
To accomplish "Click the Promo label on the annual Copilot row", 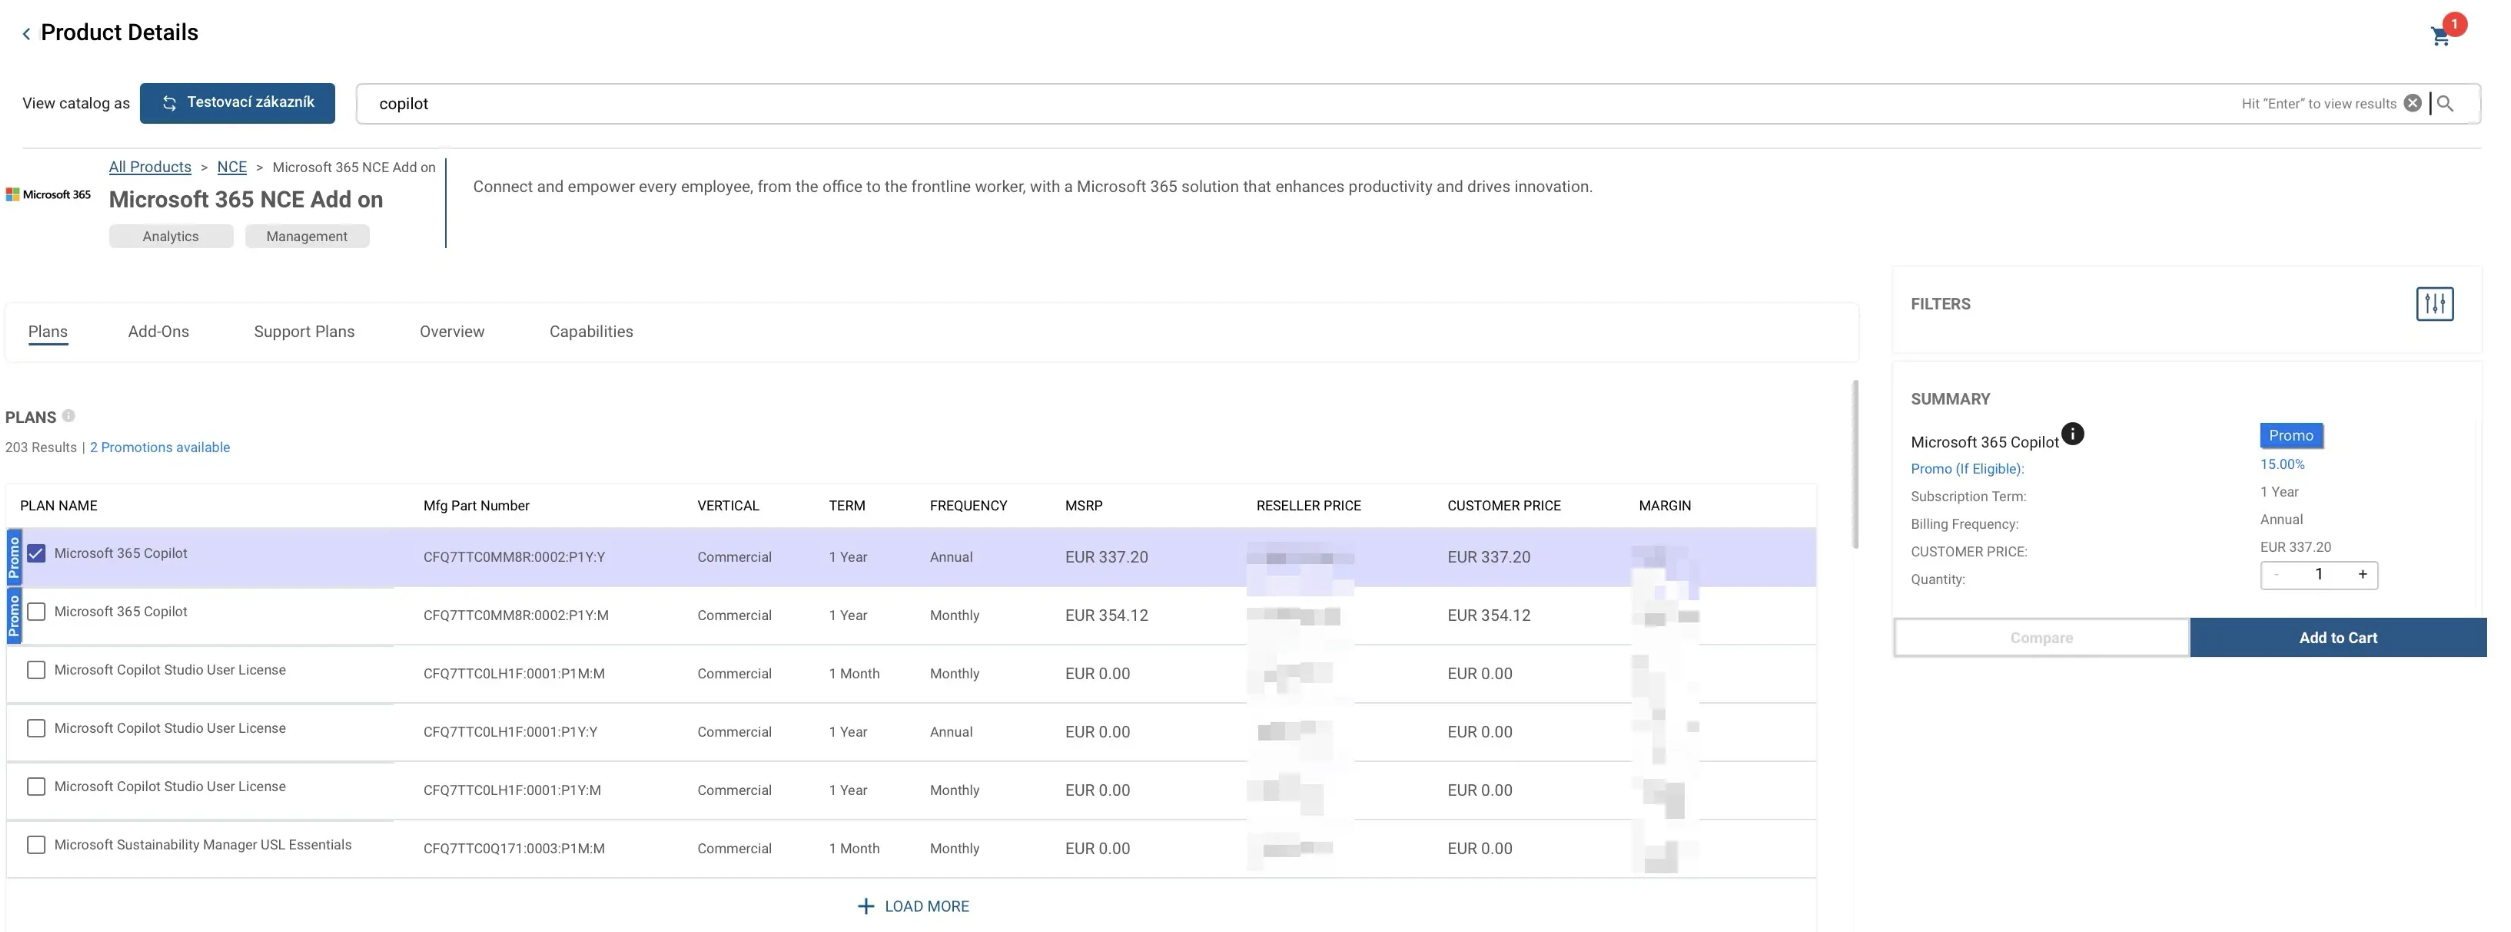I will click(14, 557).
